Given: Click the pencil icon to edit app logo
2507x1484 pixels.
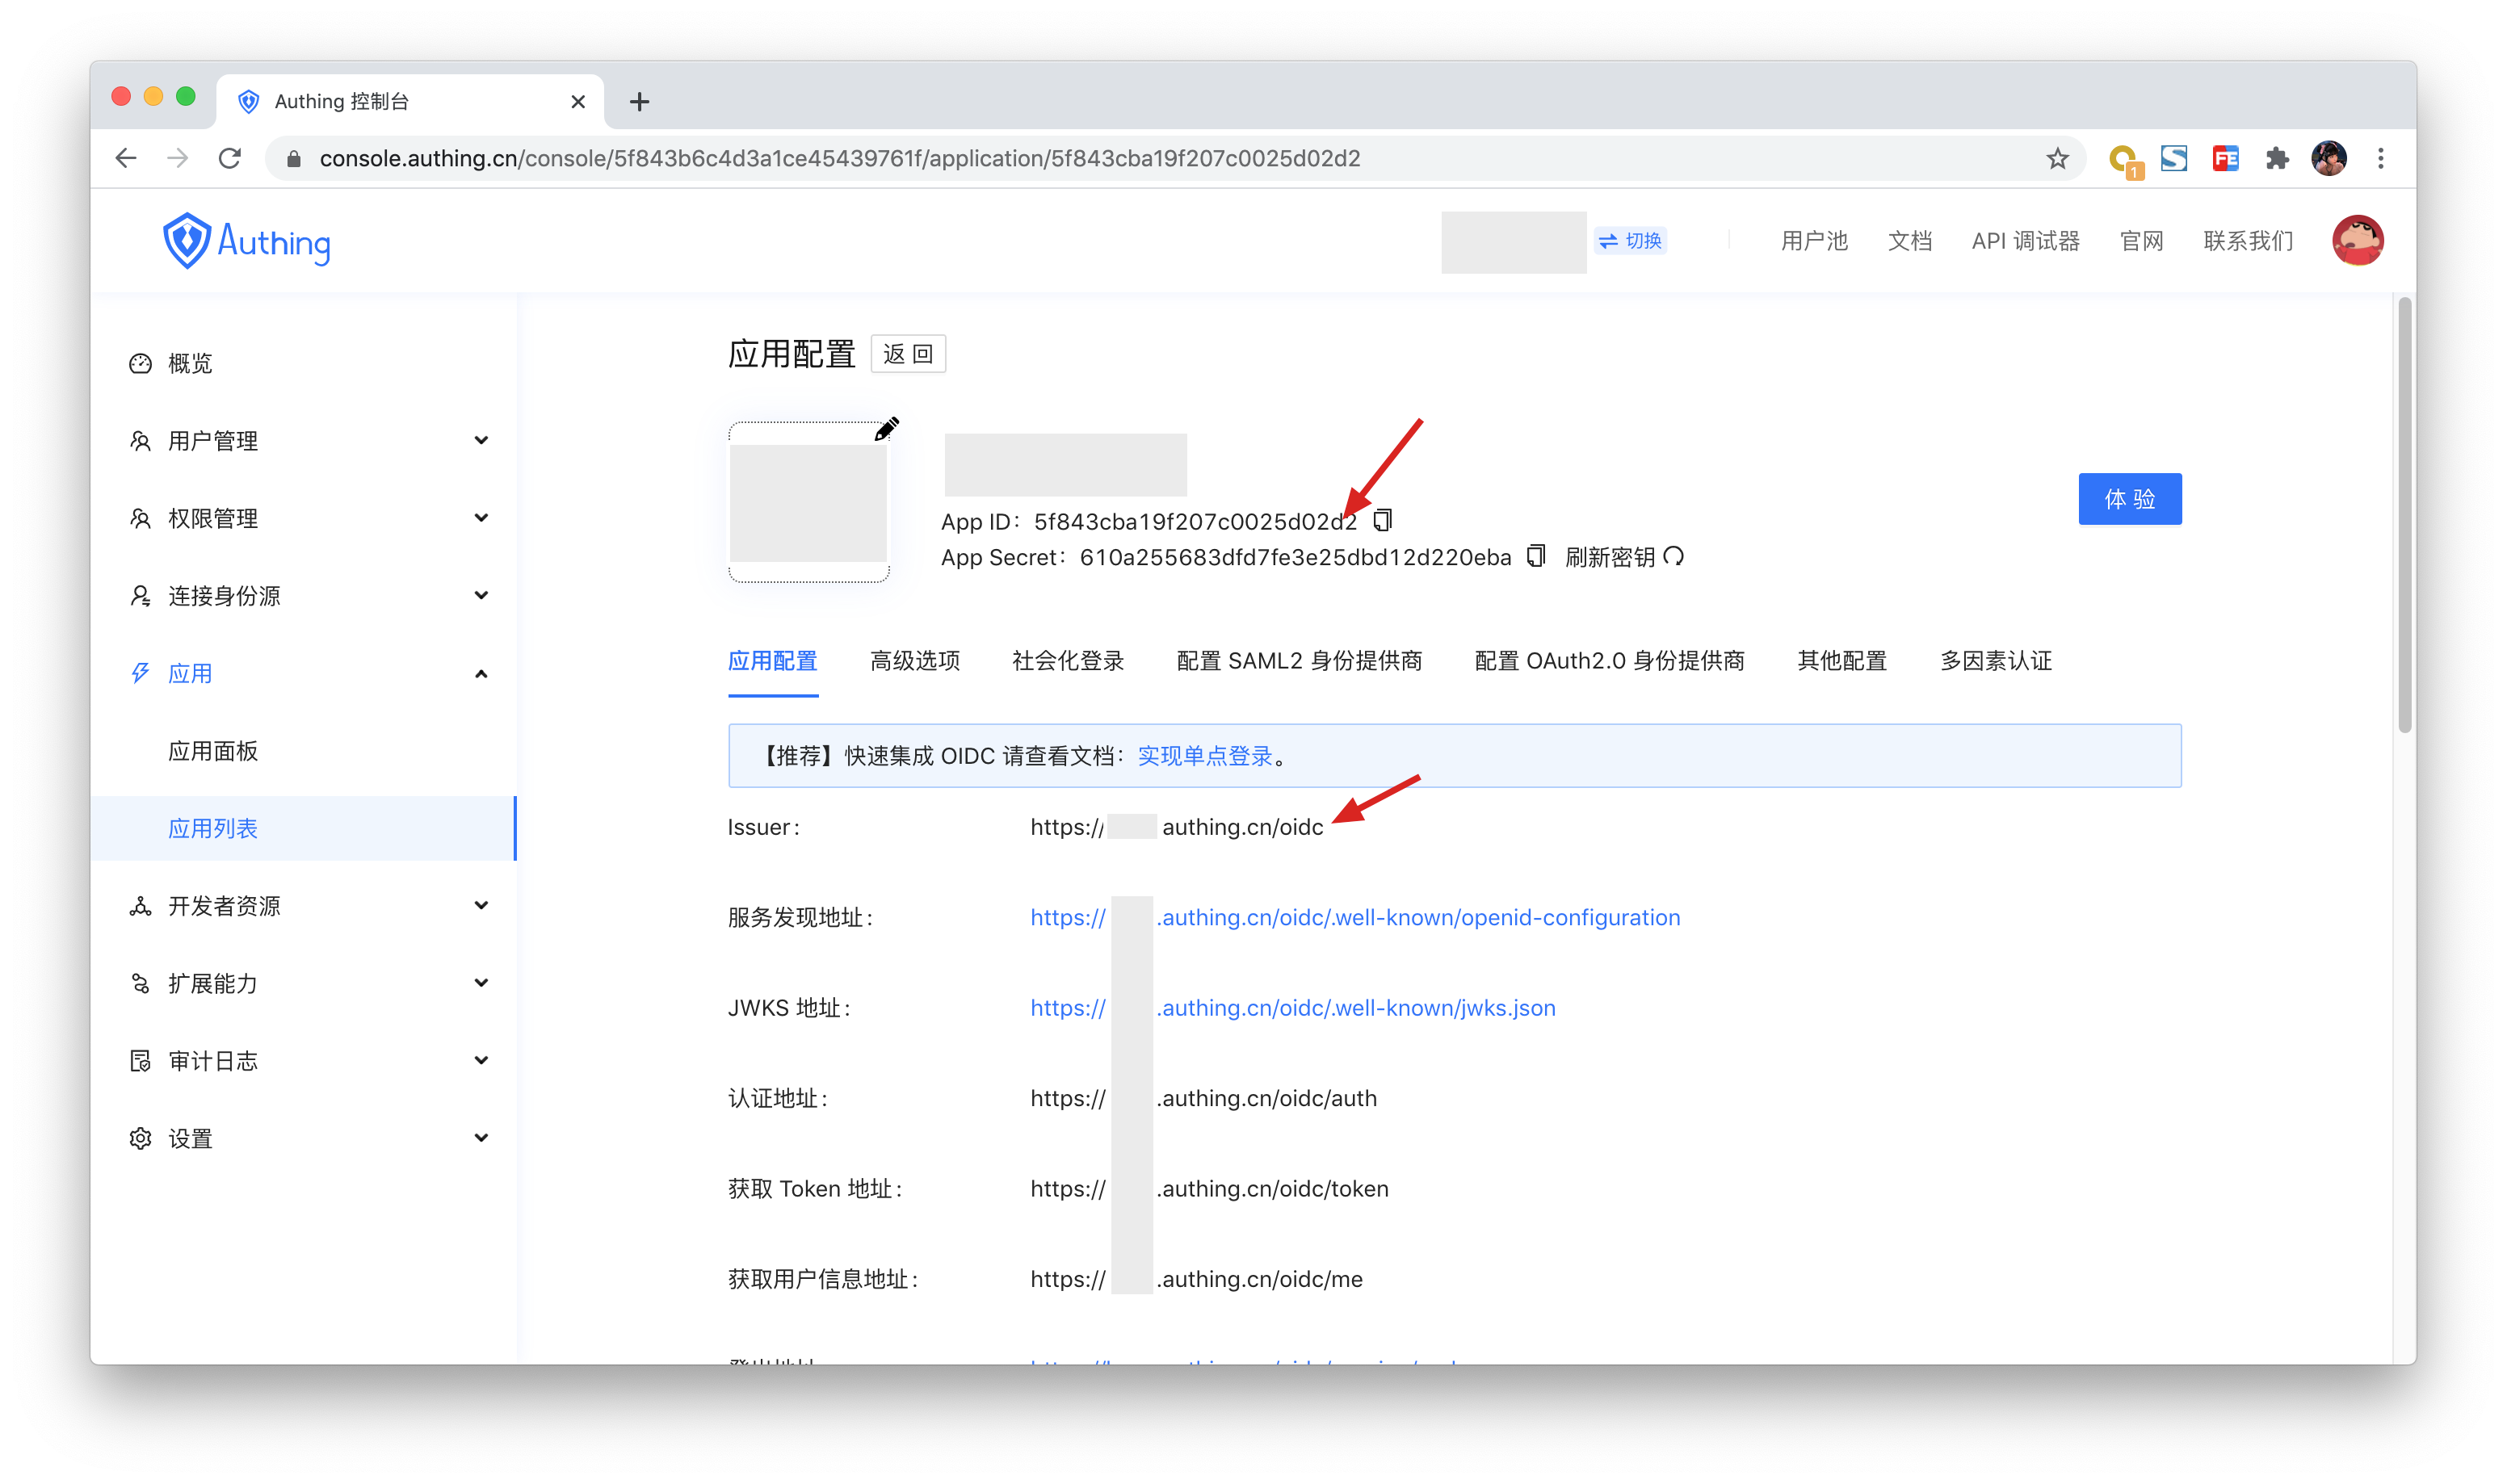Looking at the screenshot, I should coord(886,430).
